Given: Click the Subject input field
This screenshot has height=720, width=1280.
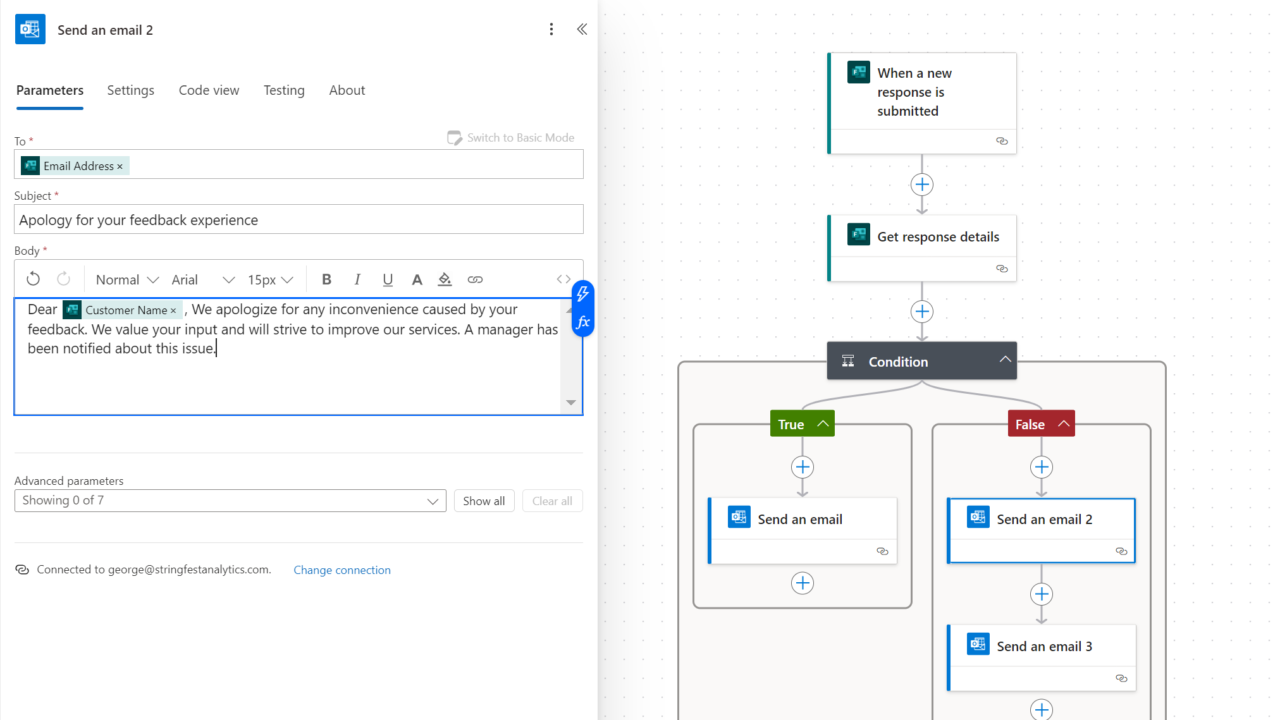Looking at the screenshot, I should pyautogui.click(x=299, y=220).
